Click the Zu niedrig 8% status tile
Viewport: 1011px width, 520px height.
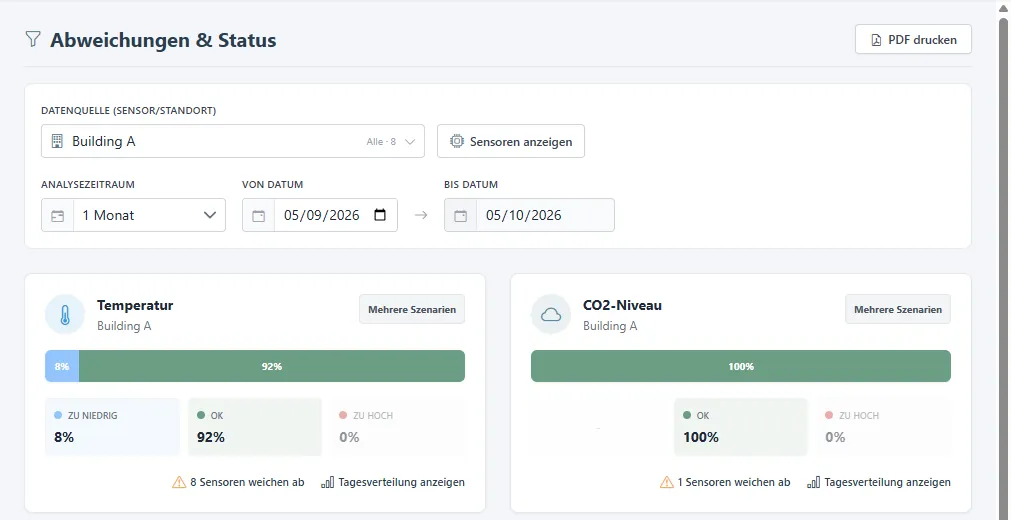tap(112, 426)
